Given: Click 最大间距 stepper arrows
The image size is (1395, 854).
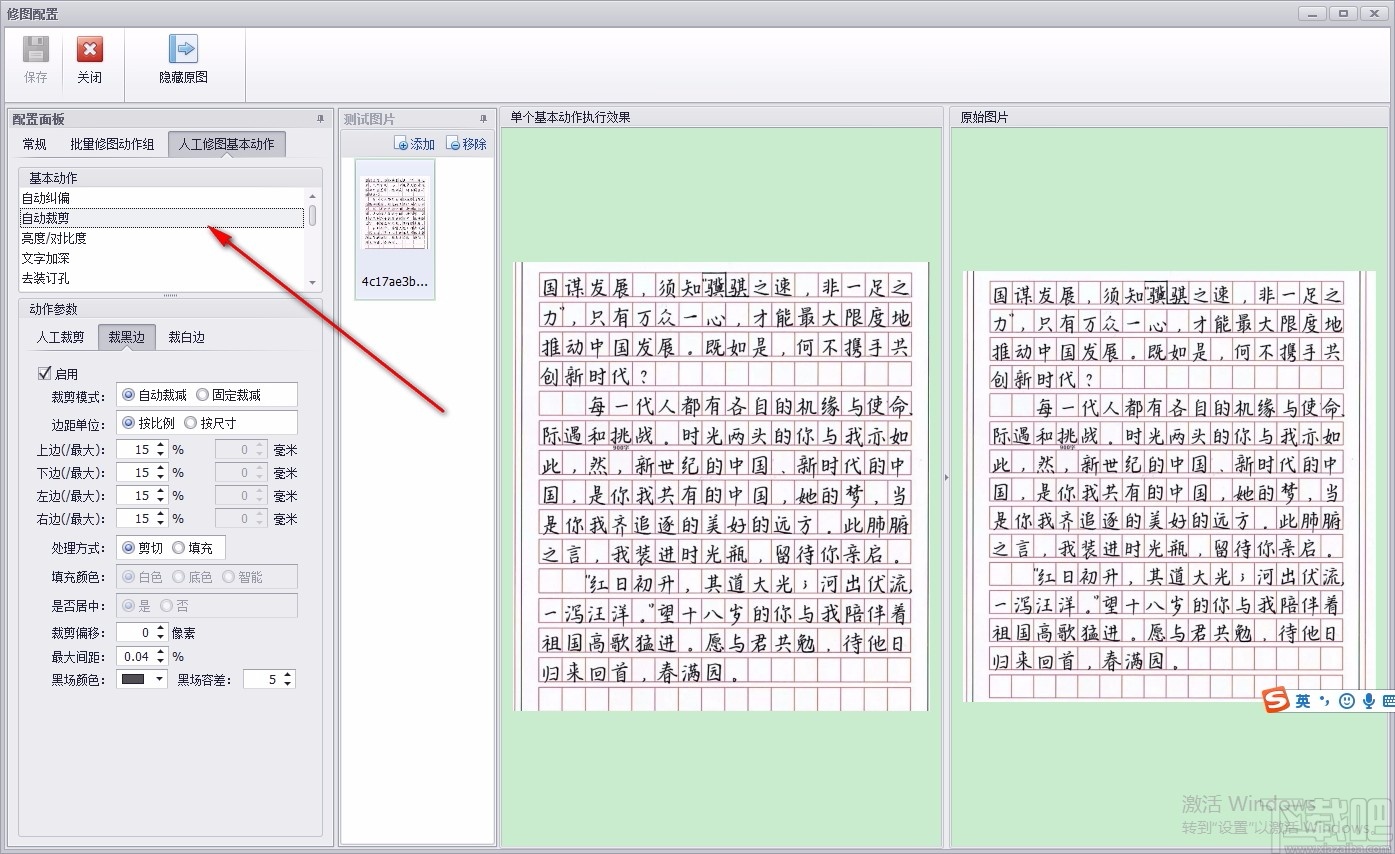Looking at the screenshot, I should (161, 657).
